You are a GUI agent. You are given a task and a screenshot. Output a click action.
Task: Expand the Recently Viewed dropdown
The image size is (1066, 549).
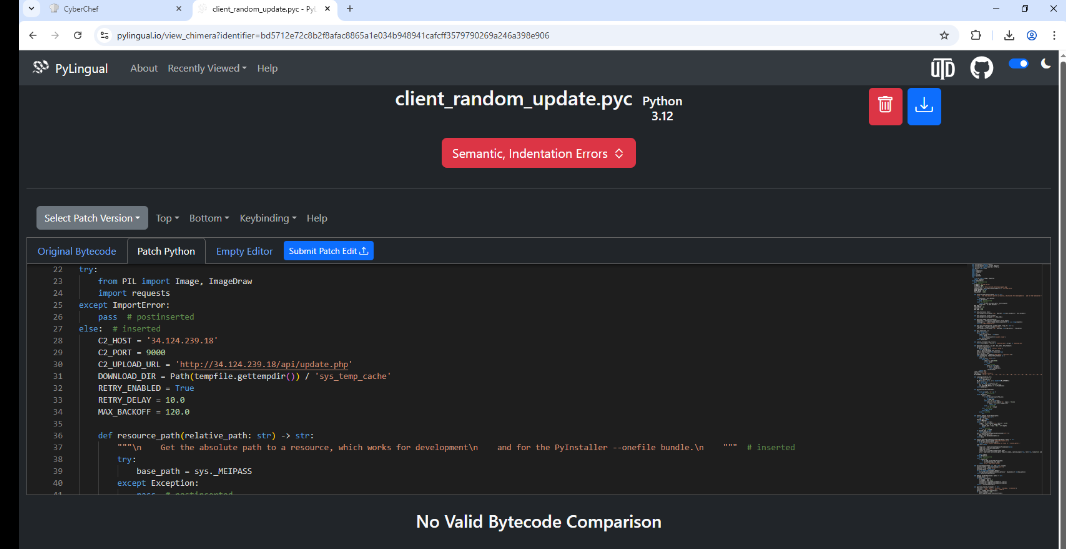click(207, 68)
